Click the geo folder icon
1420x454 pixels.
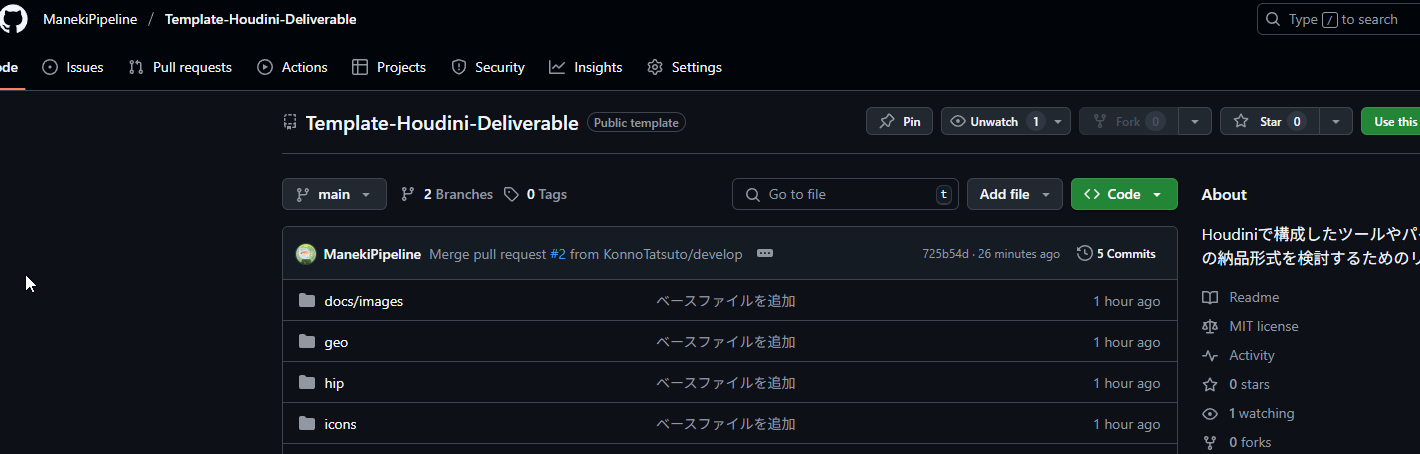(x=307, y=342)
